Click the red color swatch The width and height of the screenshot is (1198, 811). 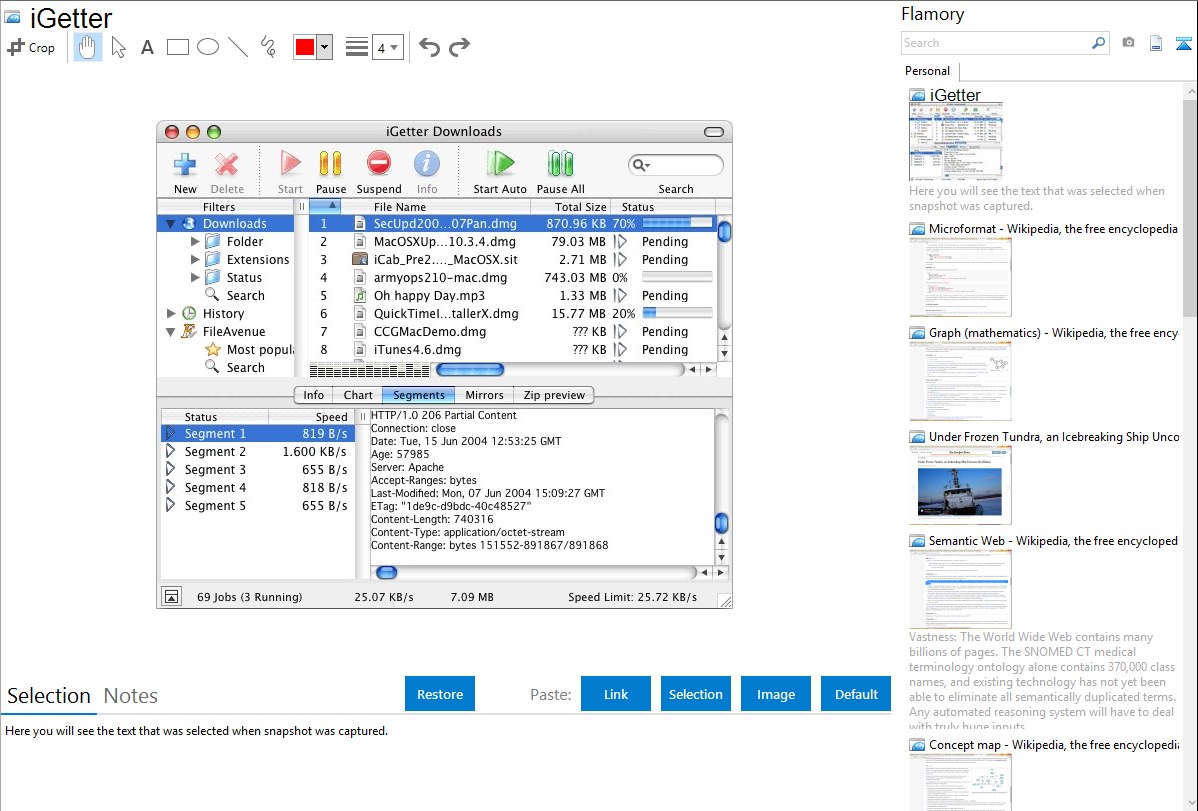(x=305, y=47)
